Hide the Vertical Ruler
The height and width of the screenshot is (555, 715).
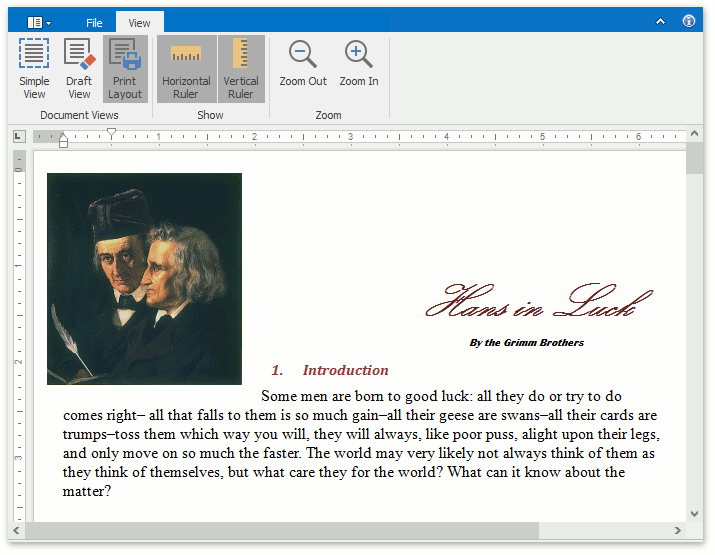[x=240, y=68]
